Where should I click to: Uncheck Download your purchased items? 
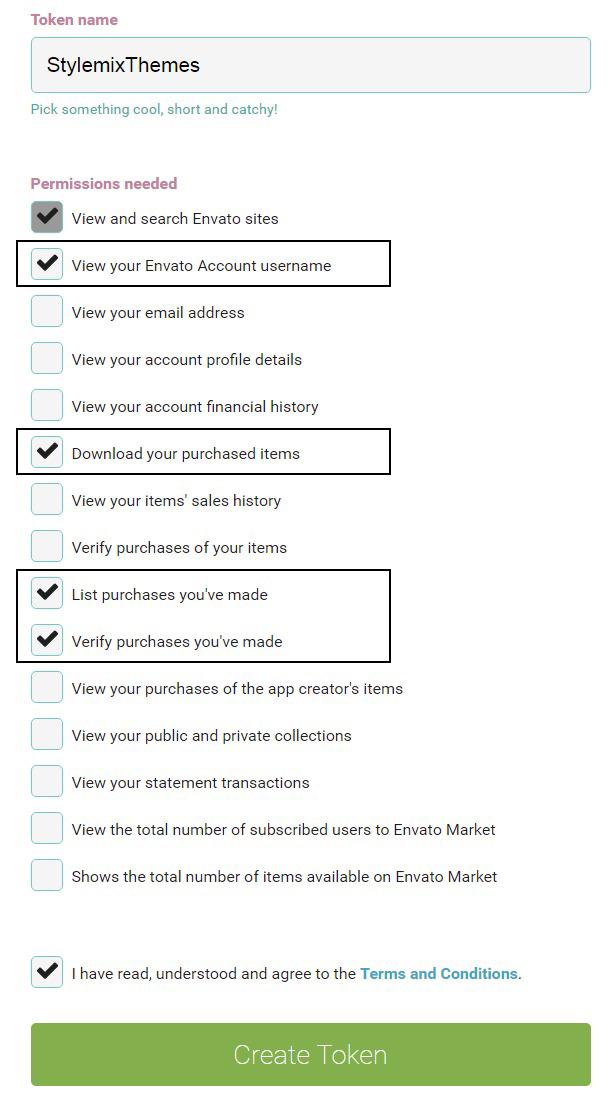47,452
